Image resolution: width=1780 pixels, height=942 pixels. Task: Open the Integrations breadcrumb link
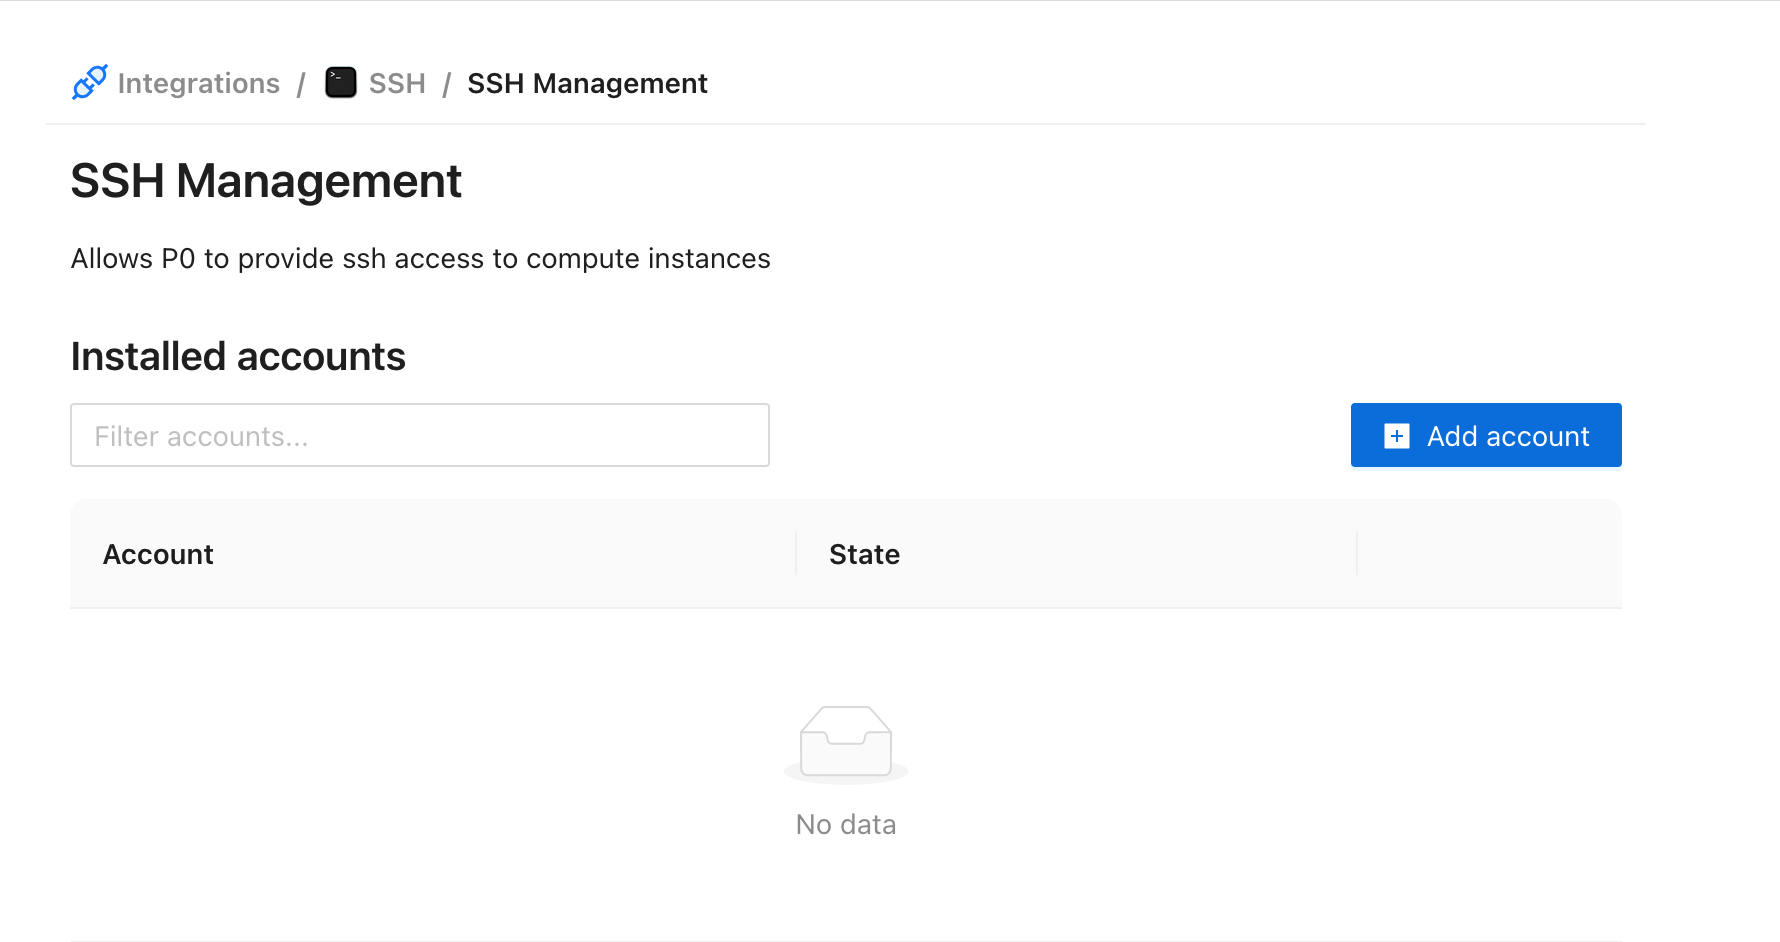coord(198,83)
